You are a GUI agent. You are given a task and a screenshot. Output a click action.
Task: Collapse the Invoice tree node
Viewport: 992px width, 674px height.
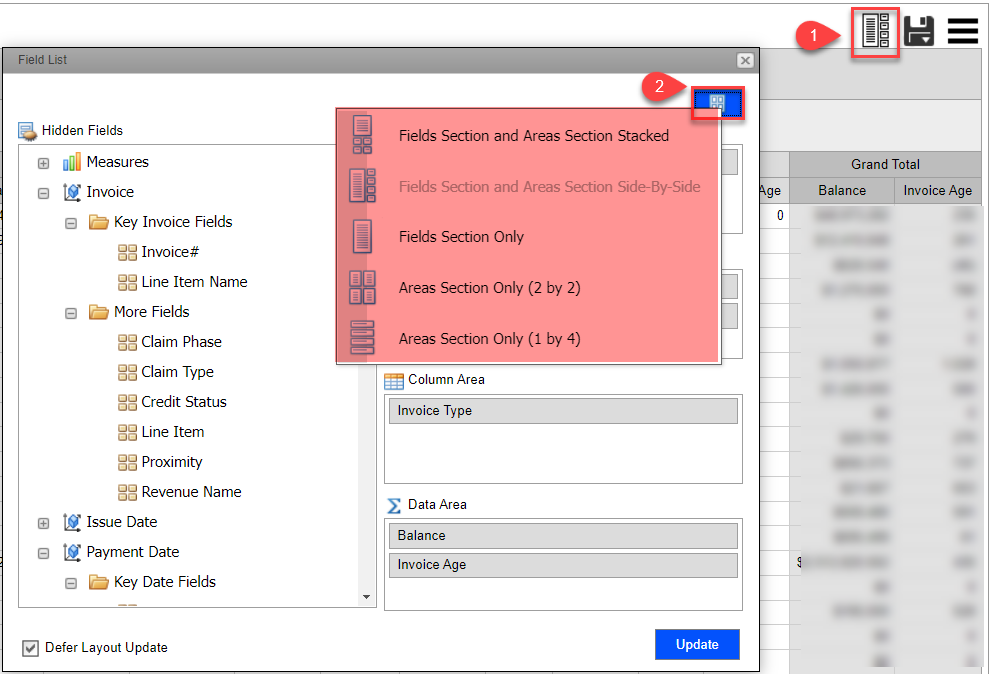click(43, 193)
